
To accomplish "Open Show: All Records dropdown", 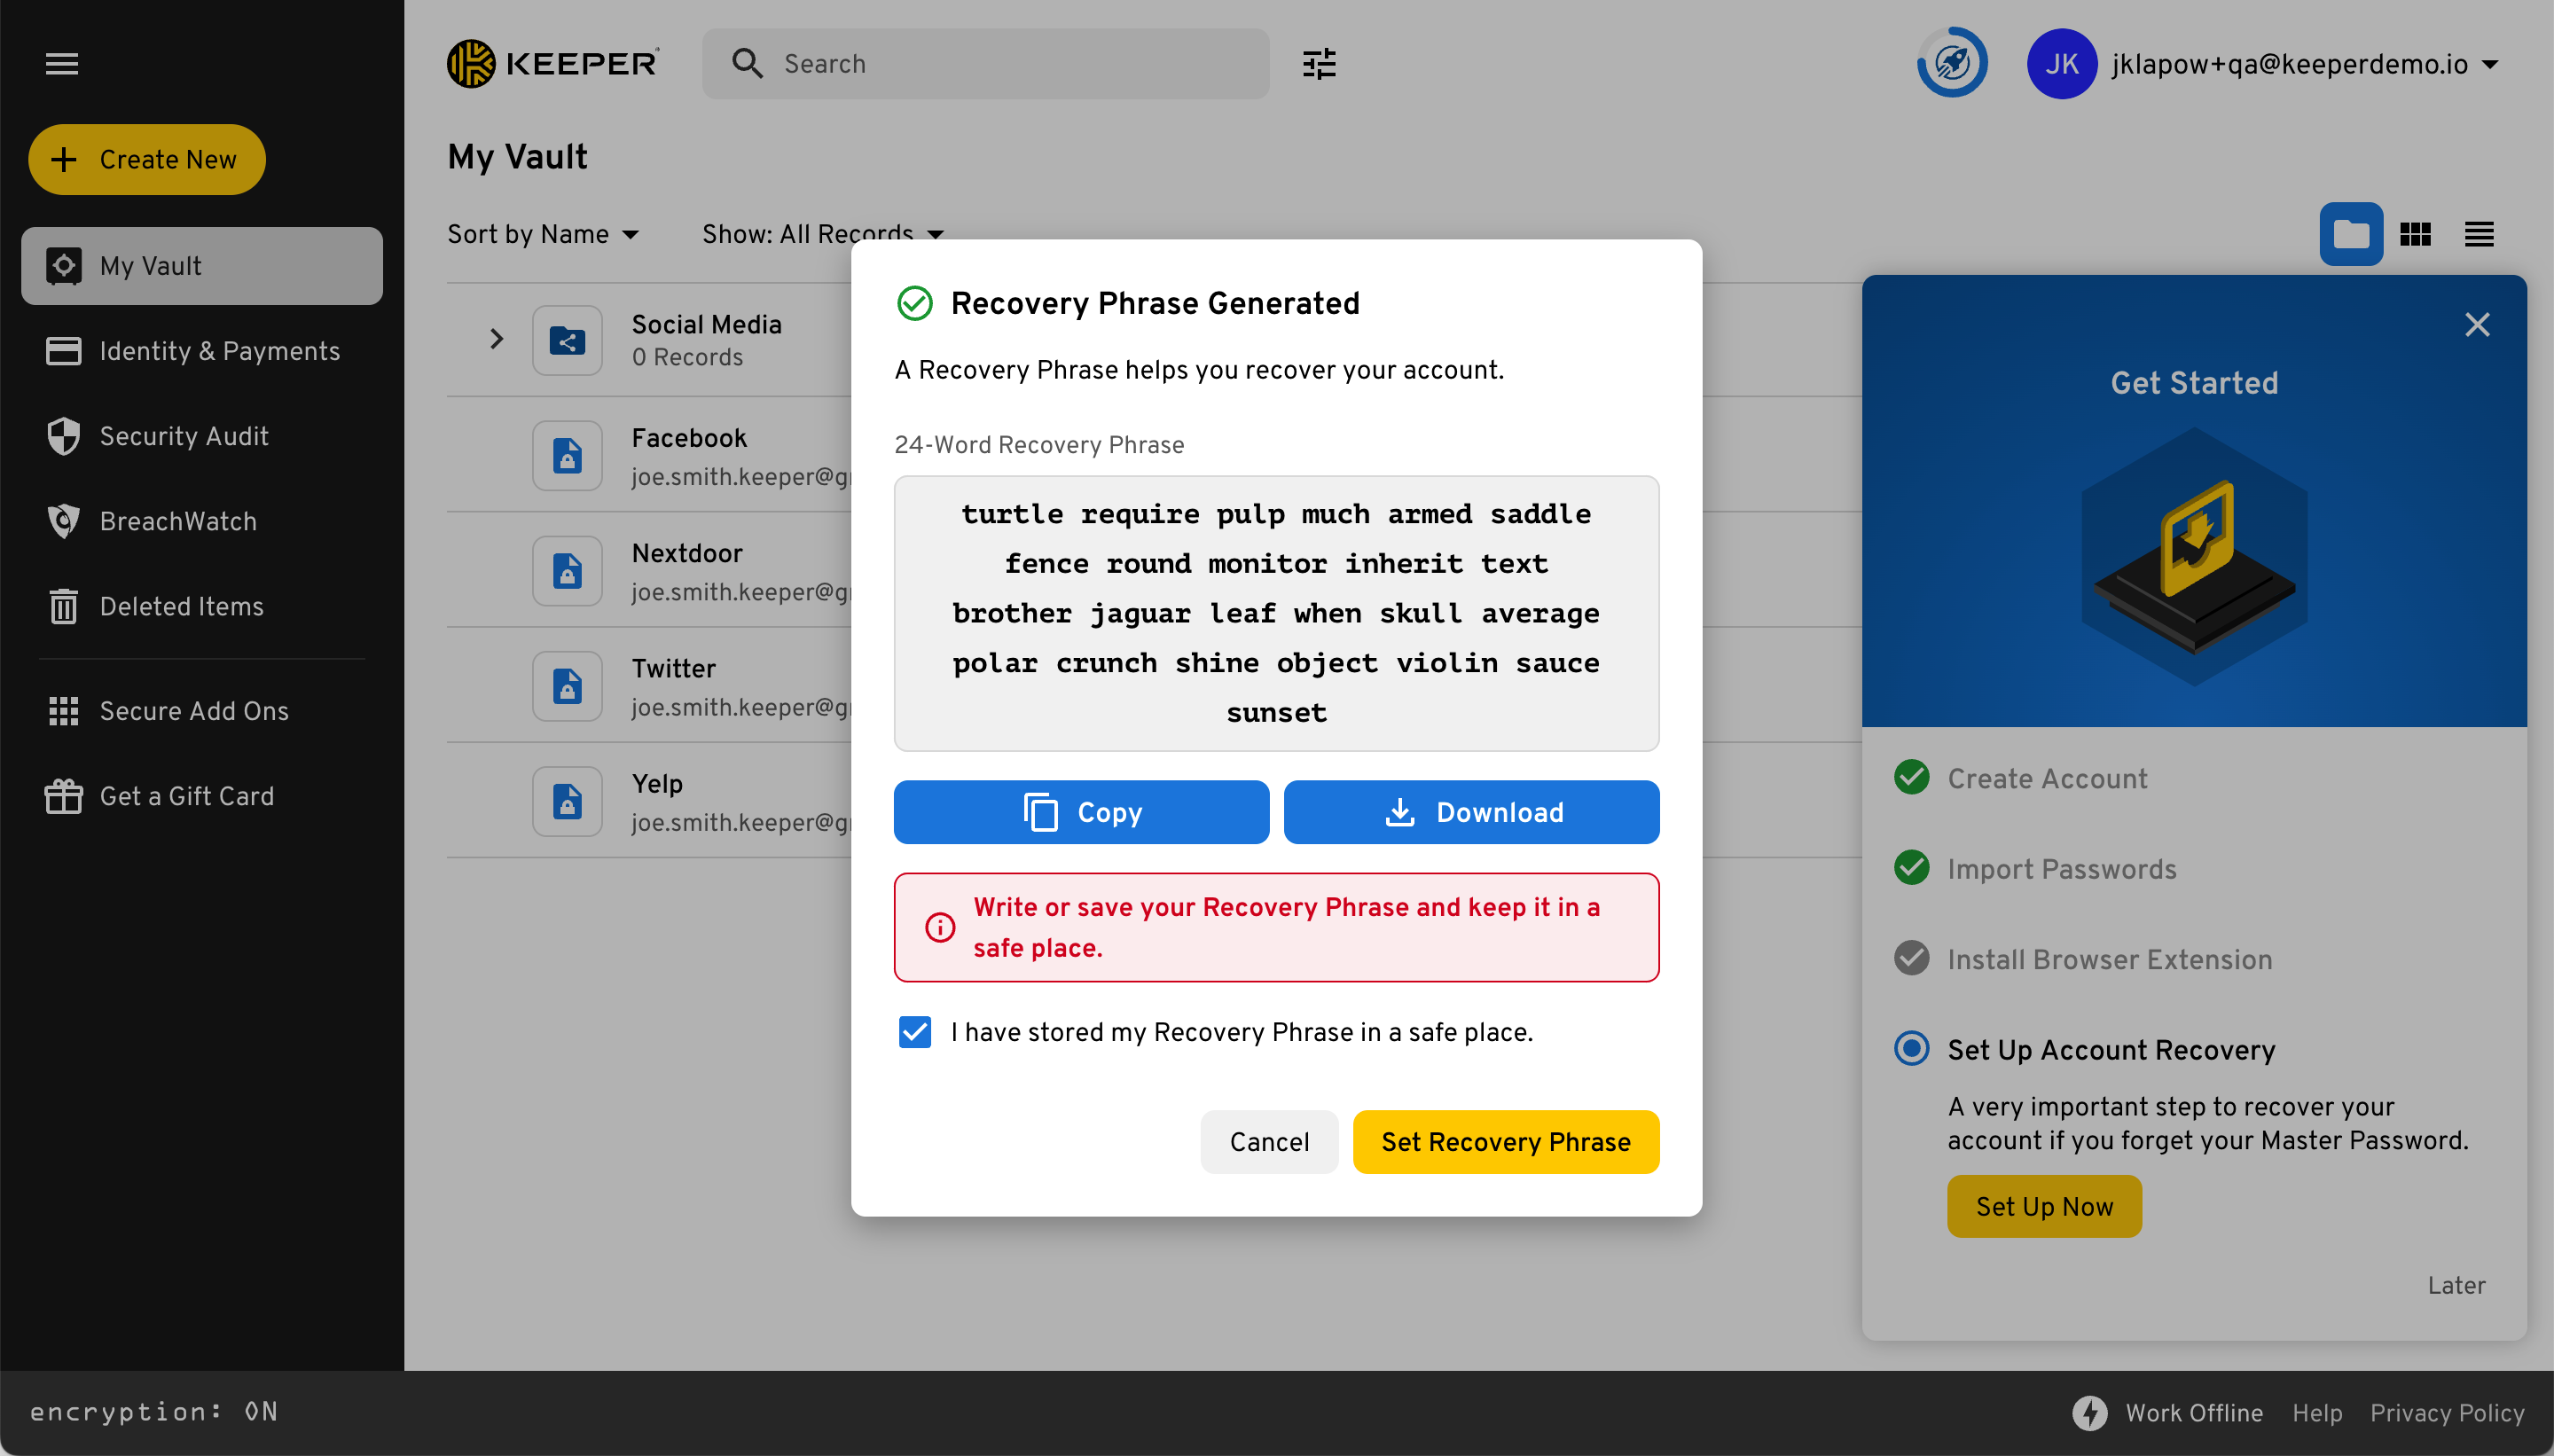I will (x=822, y=234).
